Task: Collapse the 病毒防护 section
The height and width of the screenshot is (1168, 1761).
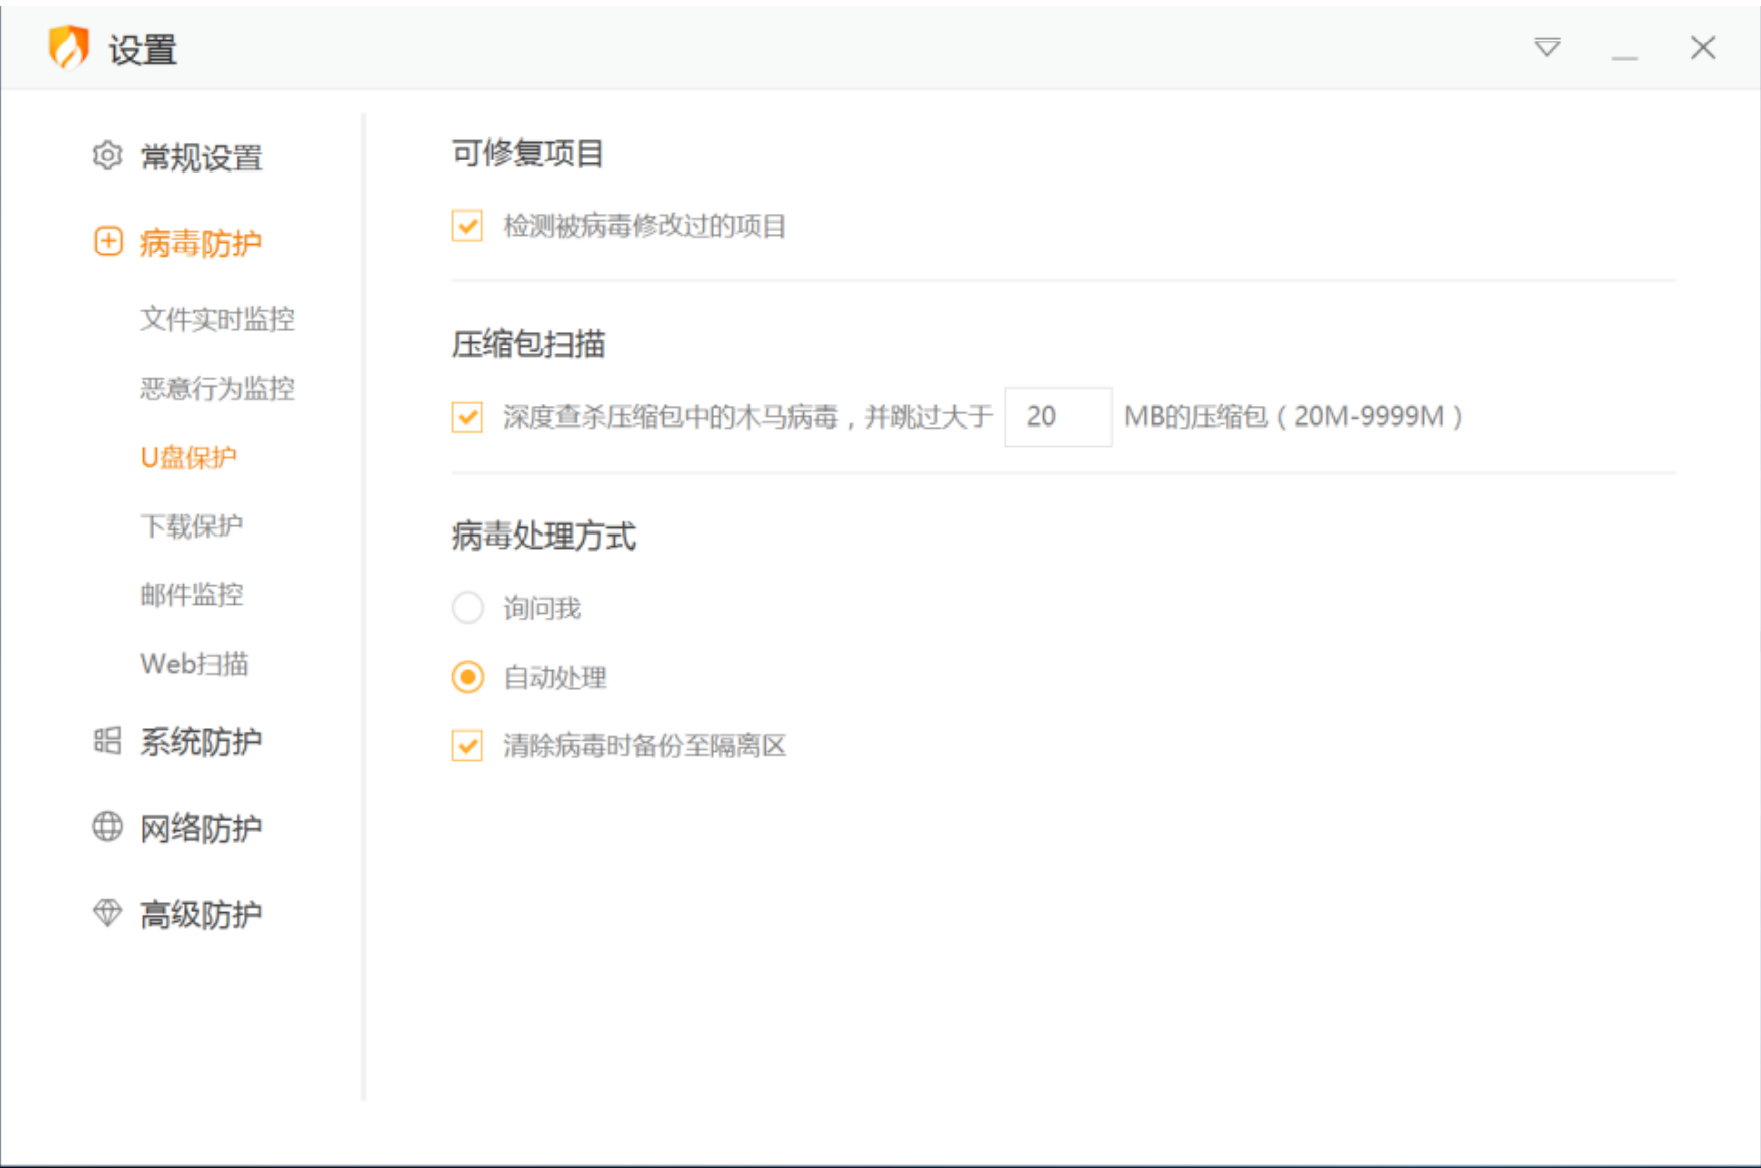Action: coord(200,243)
